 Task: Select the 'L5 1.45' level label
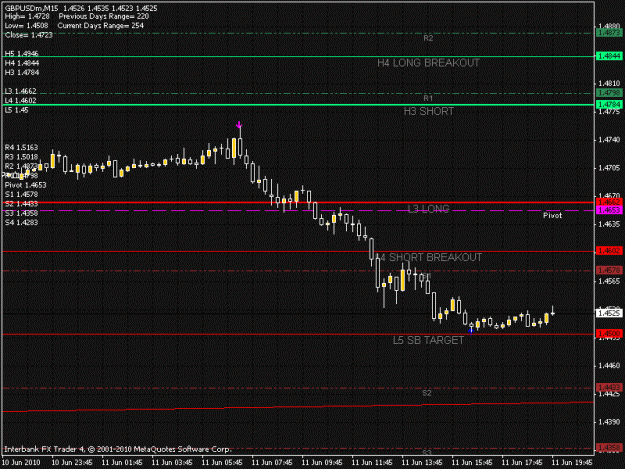tap(17, 110)
